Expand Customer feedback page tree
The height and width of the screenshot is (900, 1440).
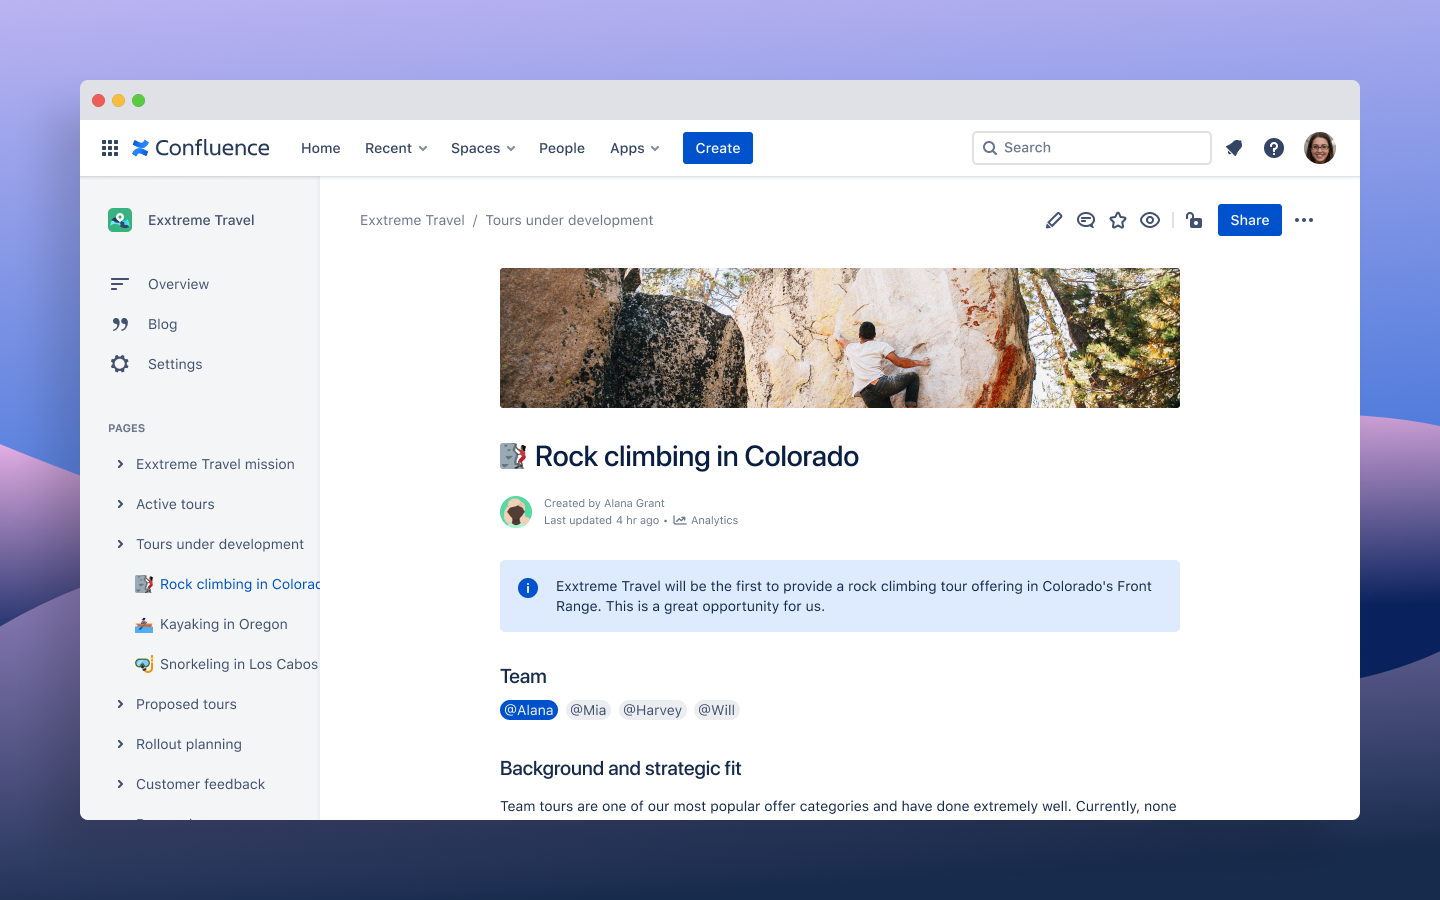coord(120,784)
